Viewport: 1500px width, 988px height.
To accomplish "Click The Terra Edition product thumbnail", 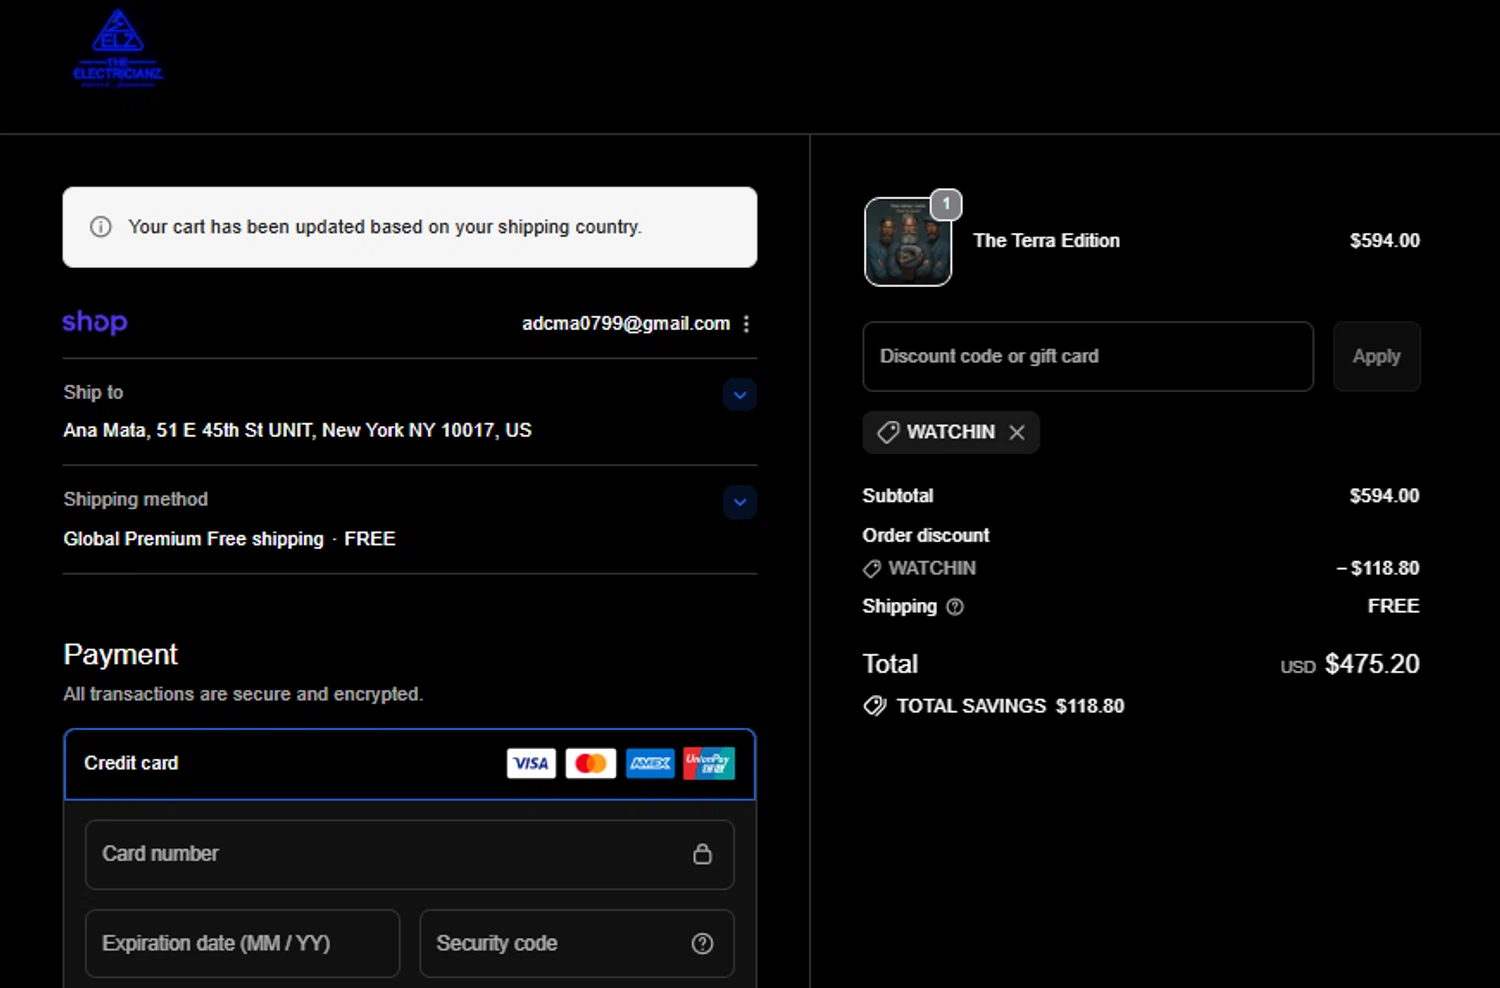I will (x=908, y=242).
